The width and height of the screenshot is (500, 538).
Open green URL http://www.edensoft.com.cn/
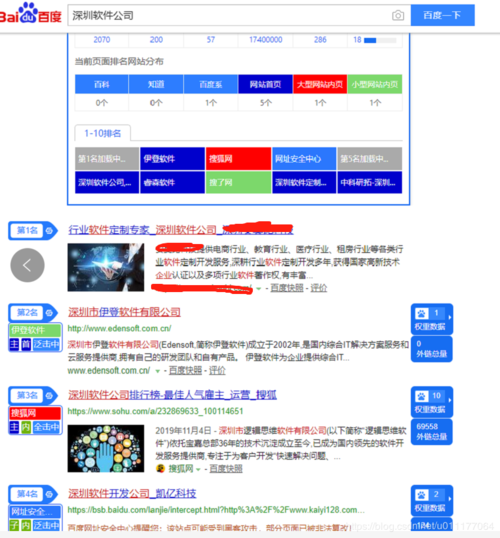coord(119,328)
